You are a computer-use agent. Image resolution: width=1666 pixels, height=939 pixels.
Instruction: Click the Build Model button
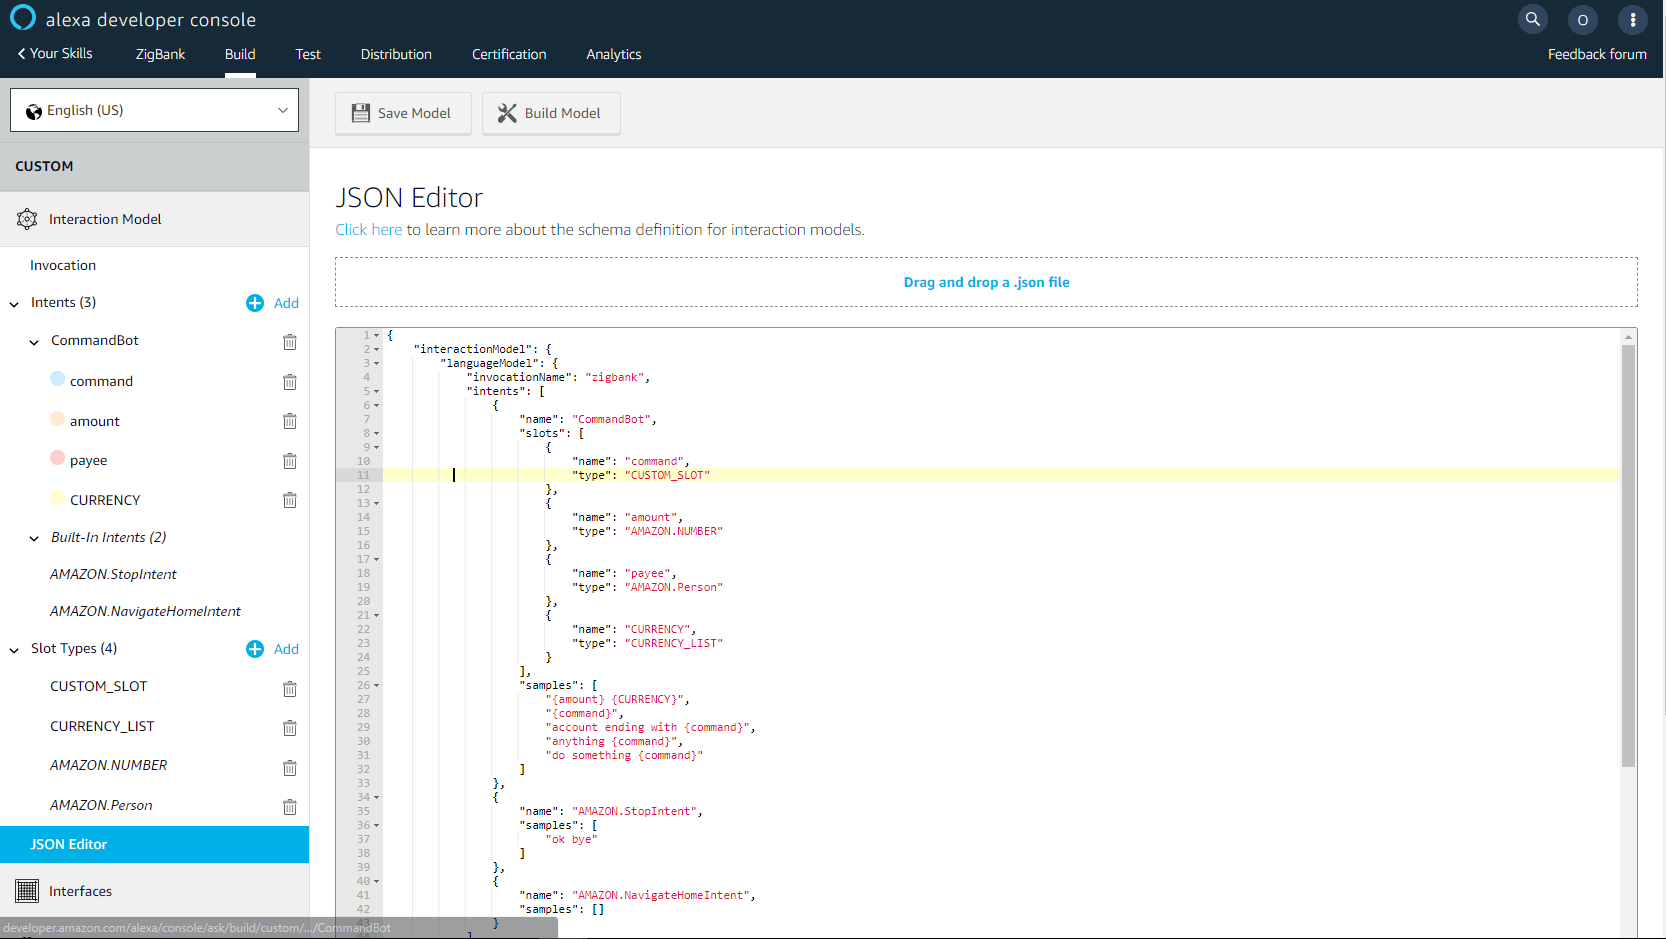point(551,113)
